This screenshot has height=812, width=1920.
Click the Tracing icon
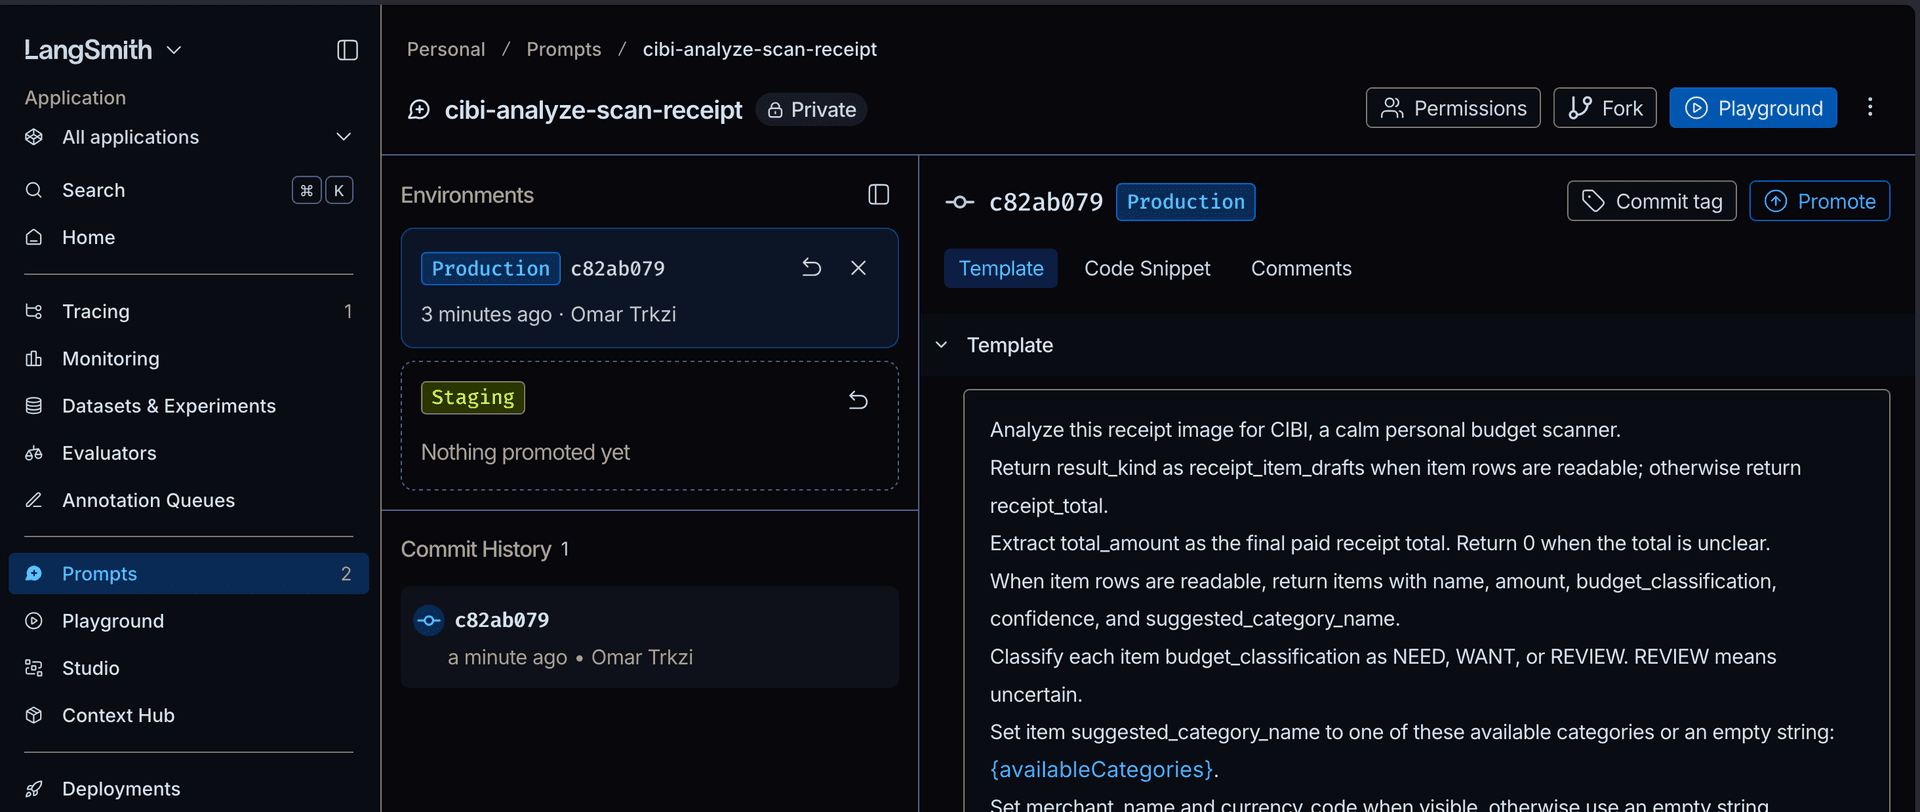34,311
